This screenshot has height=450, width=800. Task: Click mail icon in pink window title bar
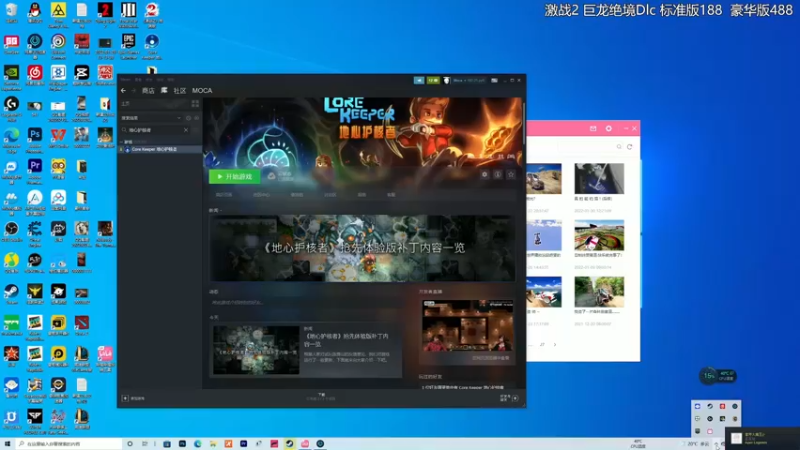(593, 129)
